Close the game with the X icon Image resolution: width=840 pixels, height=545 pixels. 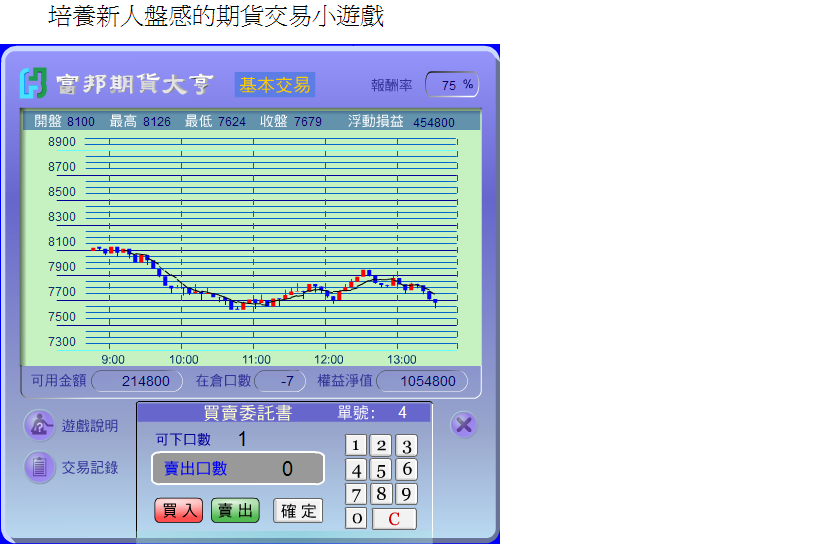coord(464,425)
